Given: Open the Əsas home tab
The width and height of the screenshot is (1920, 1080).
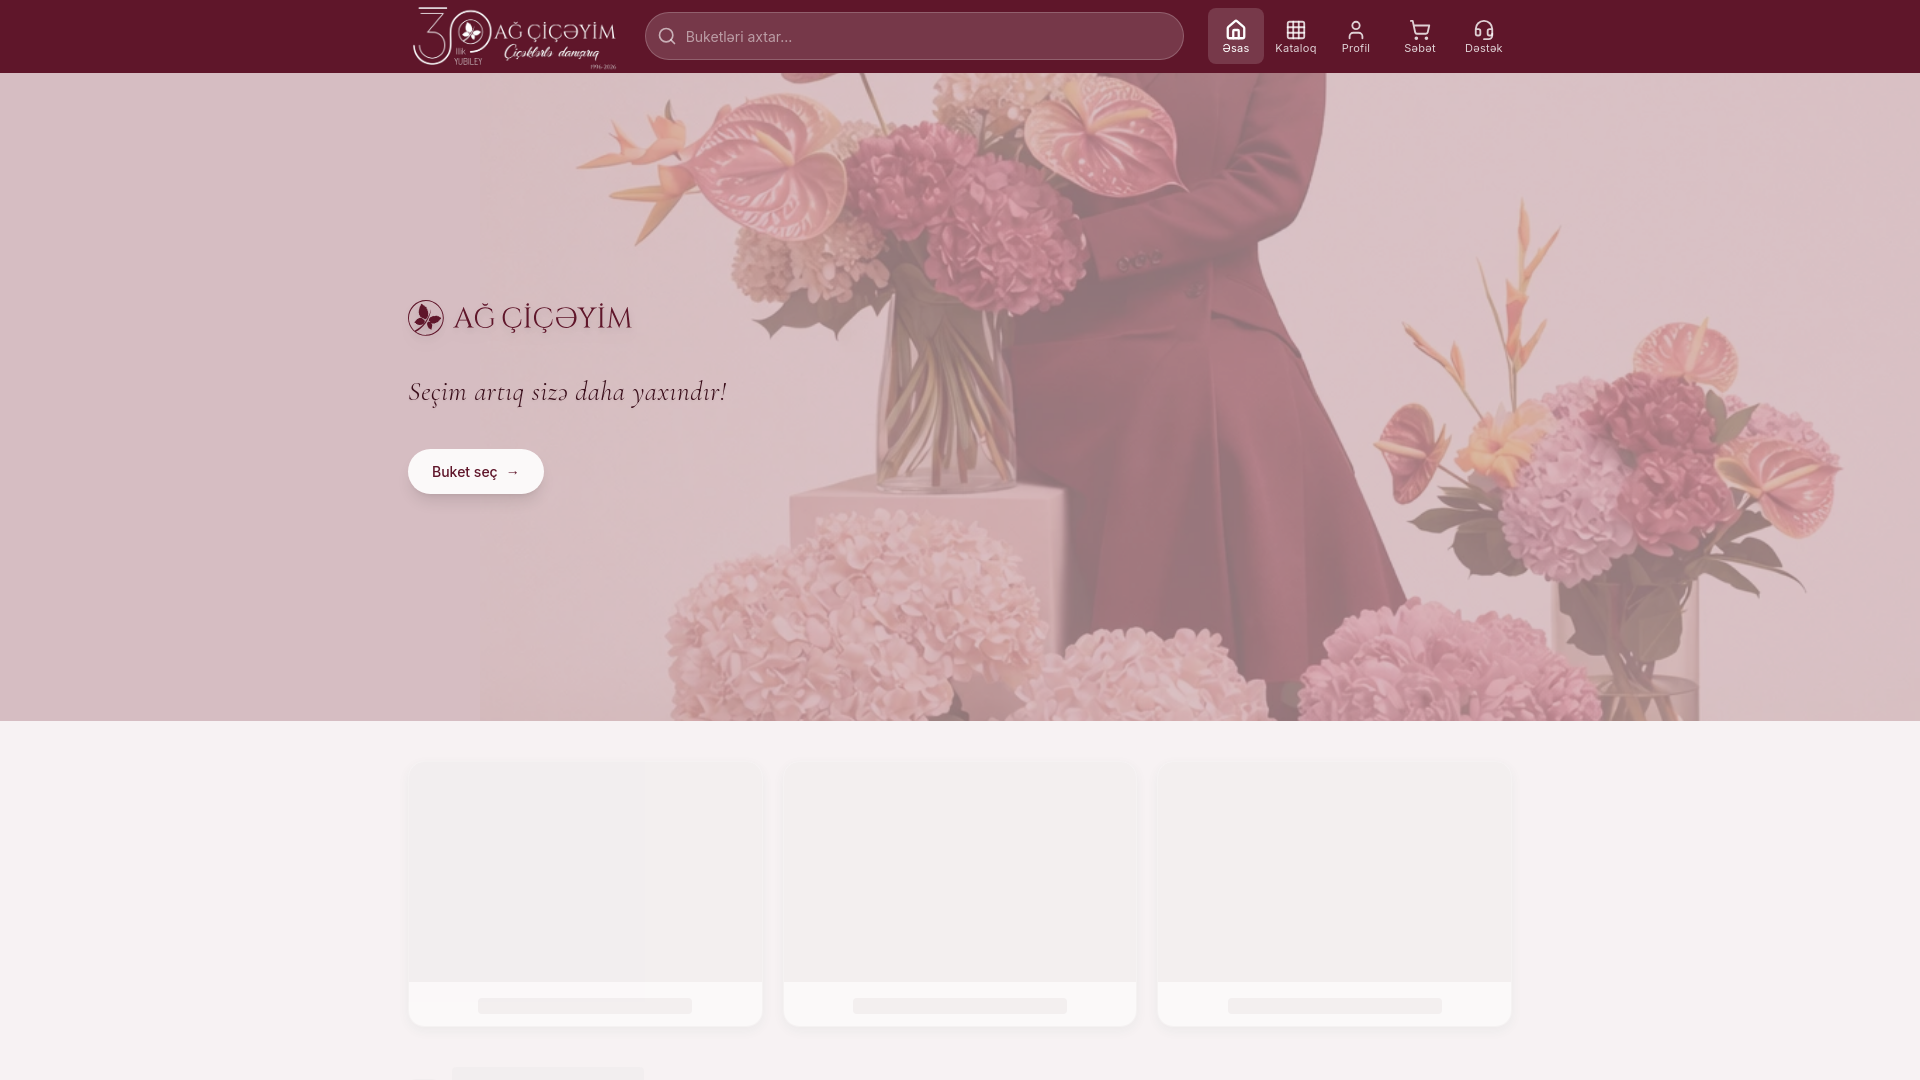Looking at the screenshot, I should click(x=1235, y=36).
